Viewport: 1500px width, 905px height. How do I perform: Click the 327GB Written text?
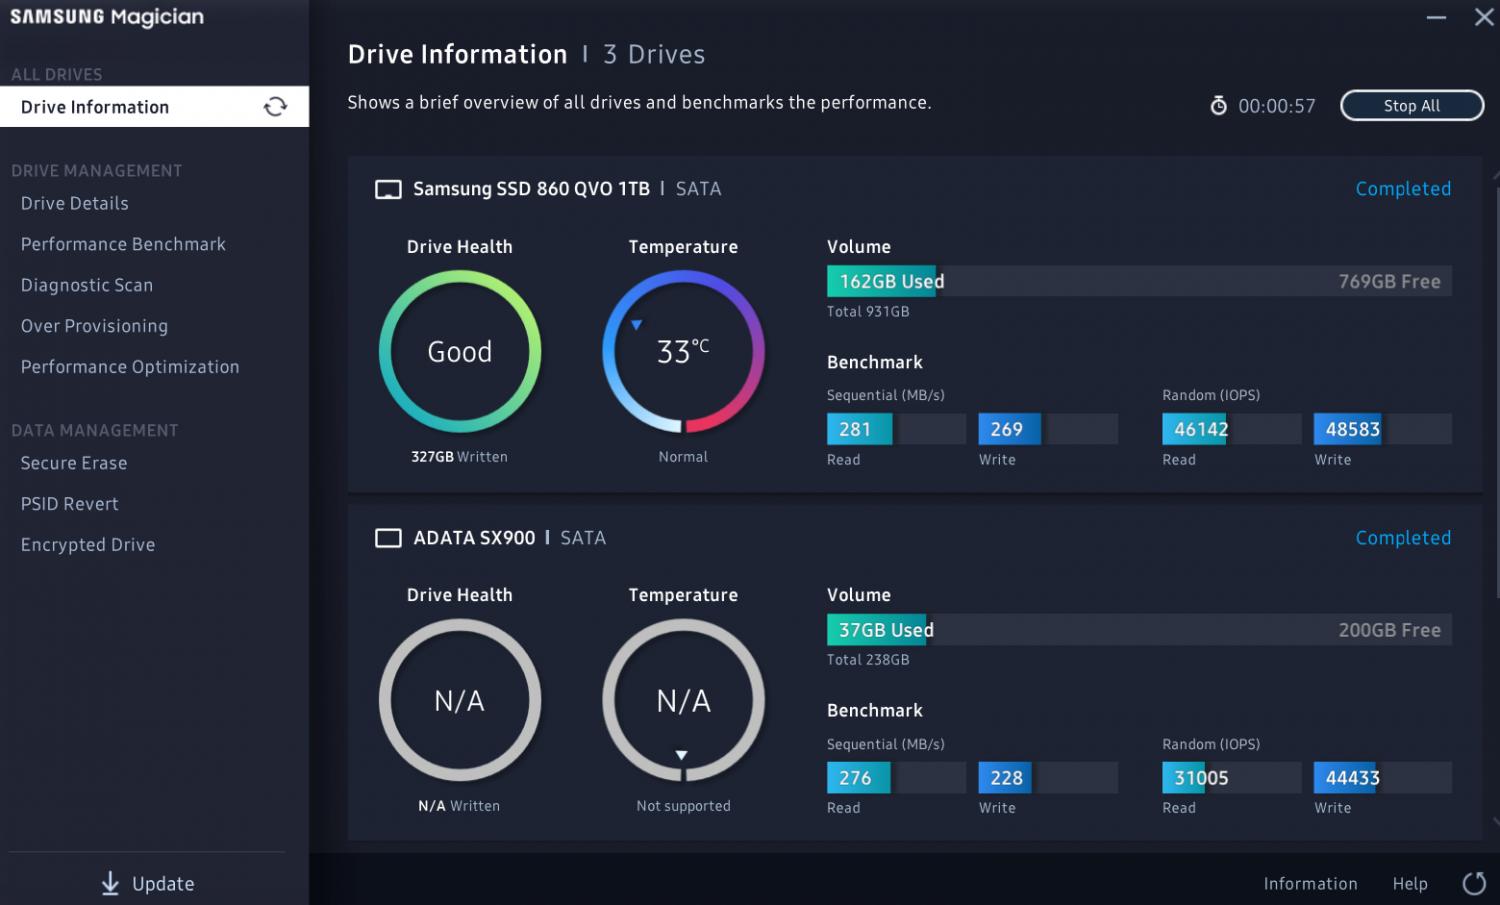click(x=459, y=457)
